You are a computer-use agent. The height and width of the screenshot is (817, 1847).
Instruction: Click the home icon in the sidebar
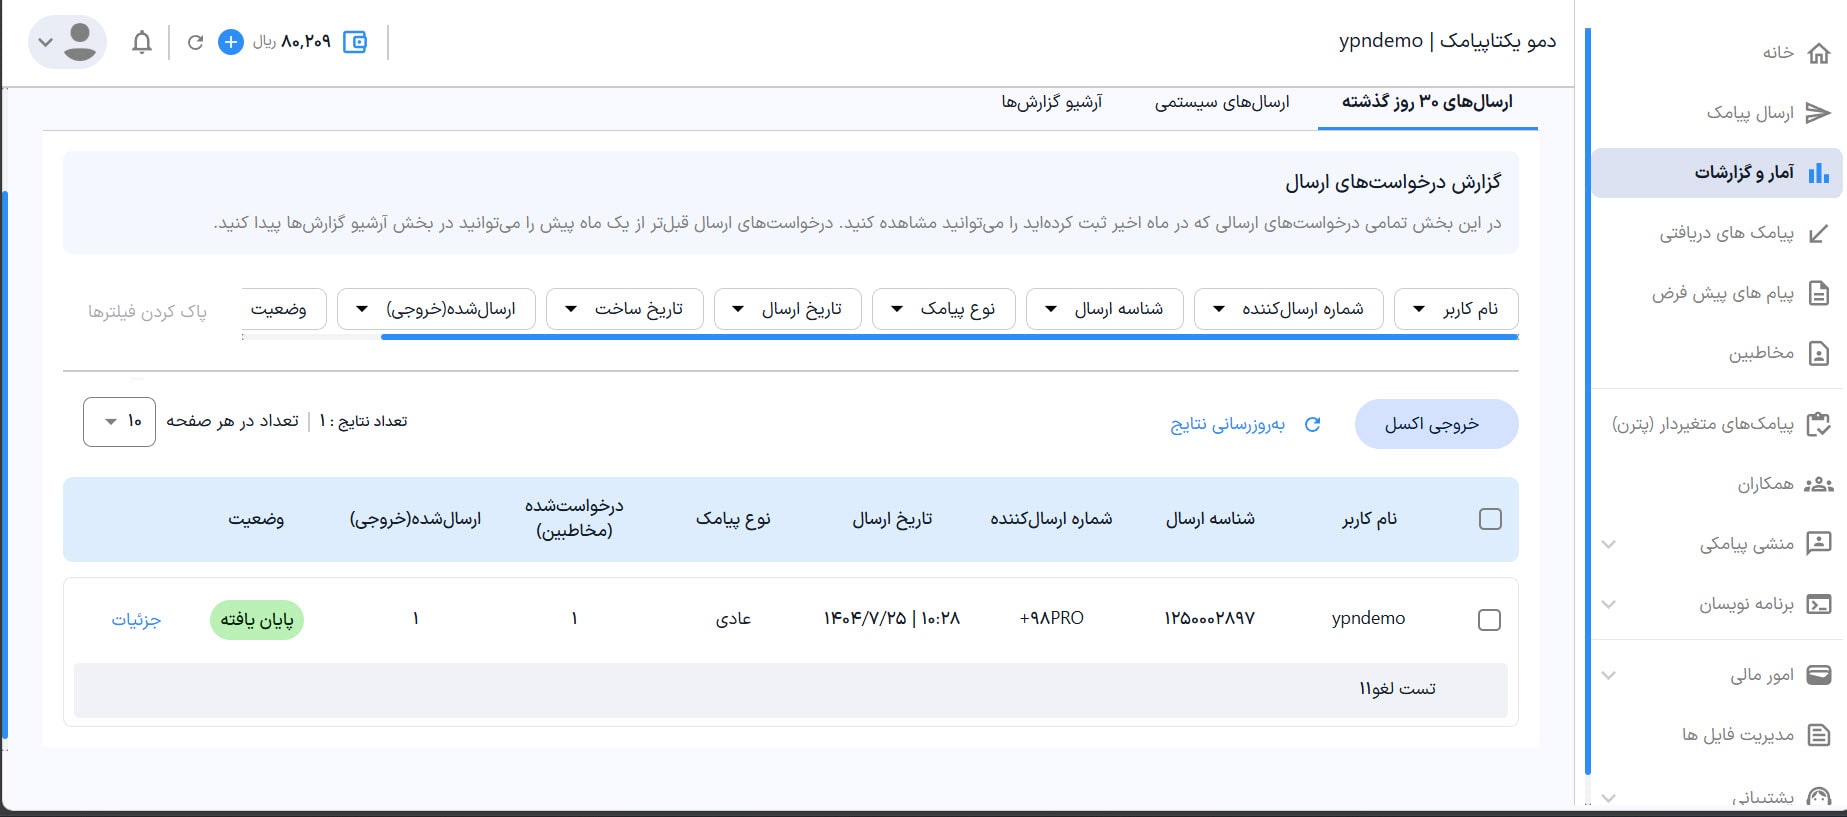click(x=1819, y=53)
